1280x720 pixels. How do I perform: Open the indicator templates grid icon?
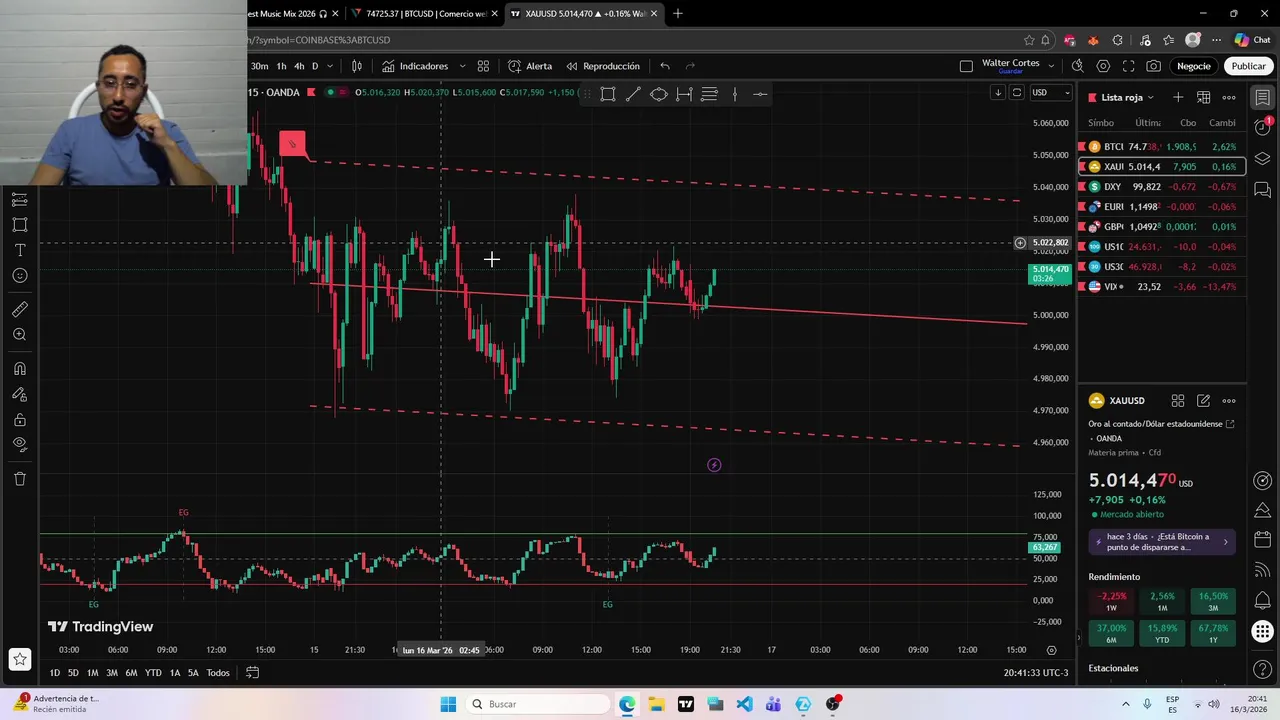483,66
